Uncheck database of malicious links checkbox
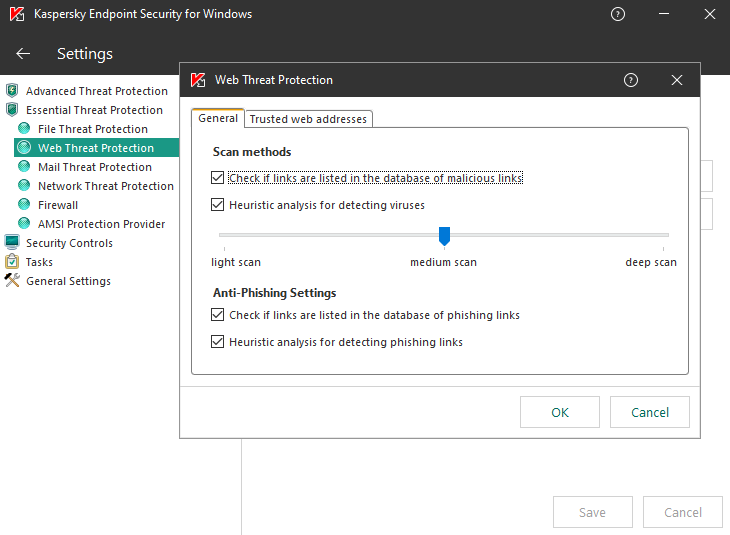 click(x=218, y=178)
